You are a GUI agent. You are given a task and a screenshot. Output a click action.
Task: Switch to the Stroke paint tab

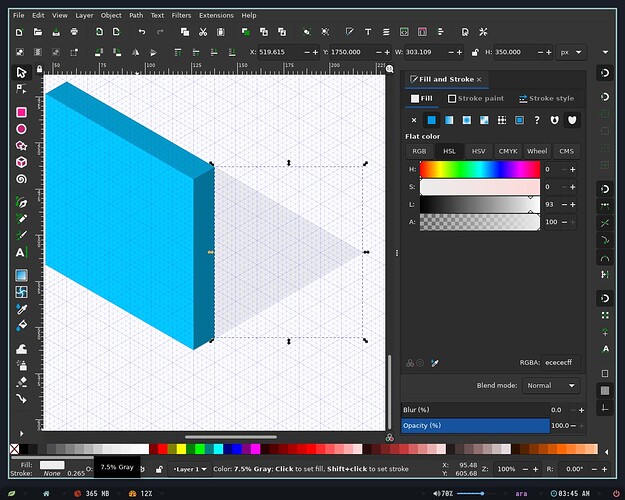pyautogui.click(x=476, y=98)
